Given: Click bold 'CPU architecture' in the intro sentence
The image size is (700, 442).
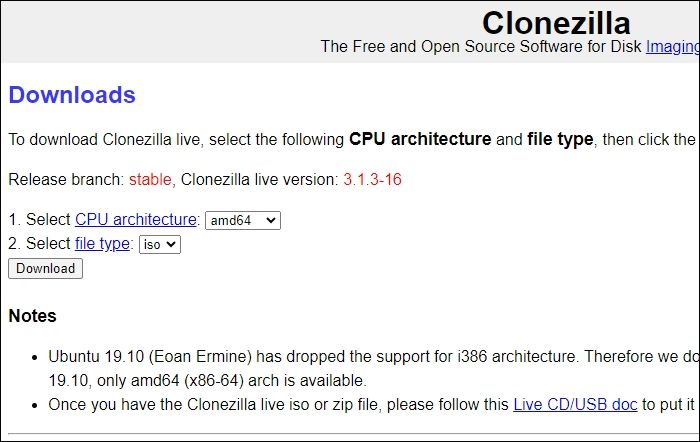Looking at the screenshot, I should (x=420, y=139).
